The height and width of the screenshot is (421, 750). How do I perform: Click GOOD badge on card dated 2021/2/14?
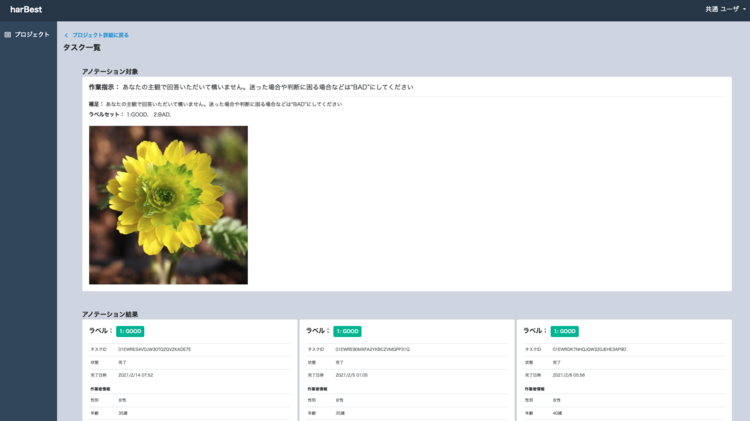pos(130,331)
